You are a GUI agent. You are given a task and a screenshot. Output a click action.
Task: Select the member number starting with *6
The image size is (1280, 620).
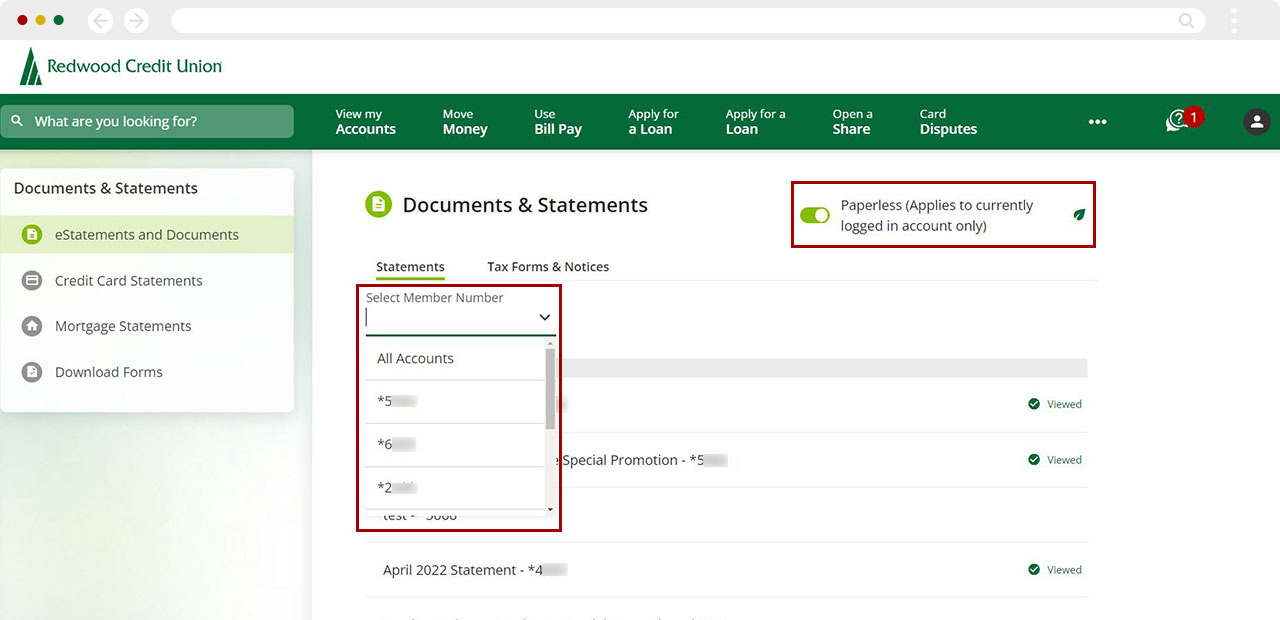[x=396, y=444]
